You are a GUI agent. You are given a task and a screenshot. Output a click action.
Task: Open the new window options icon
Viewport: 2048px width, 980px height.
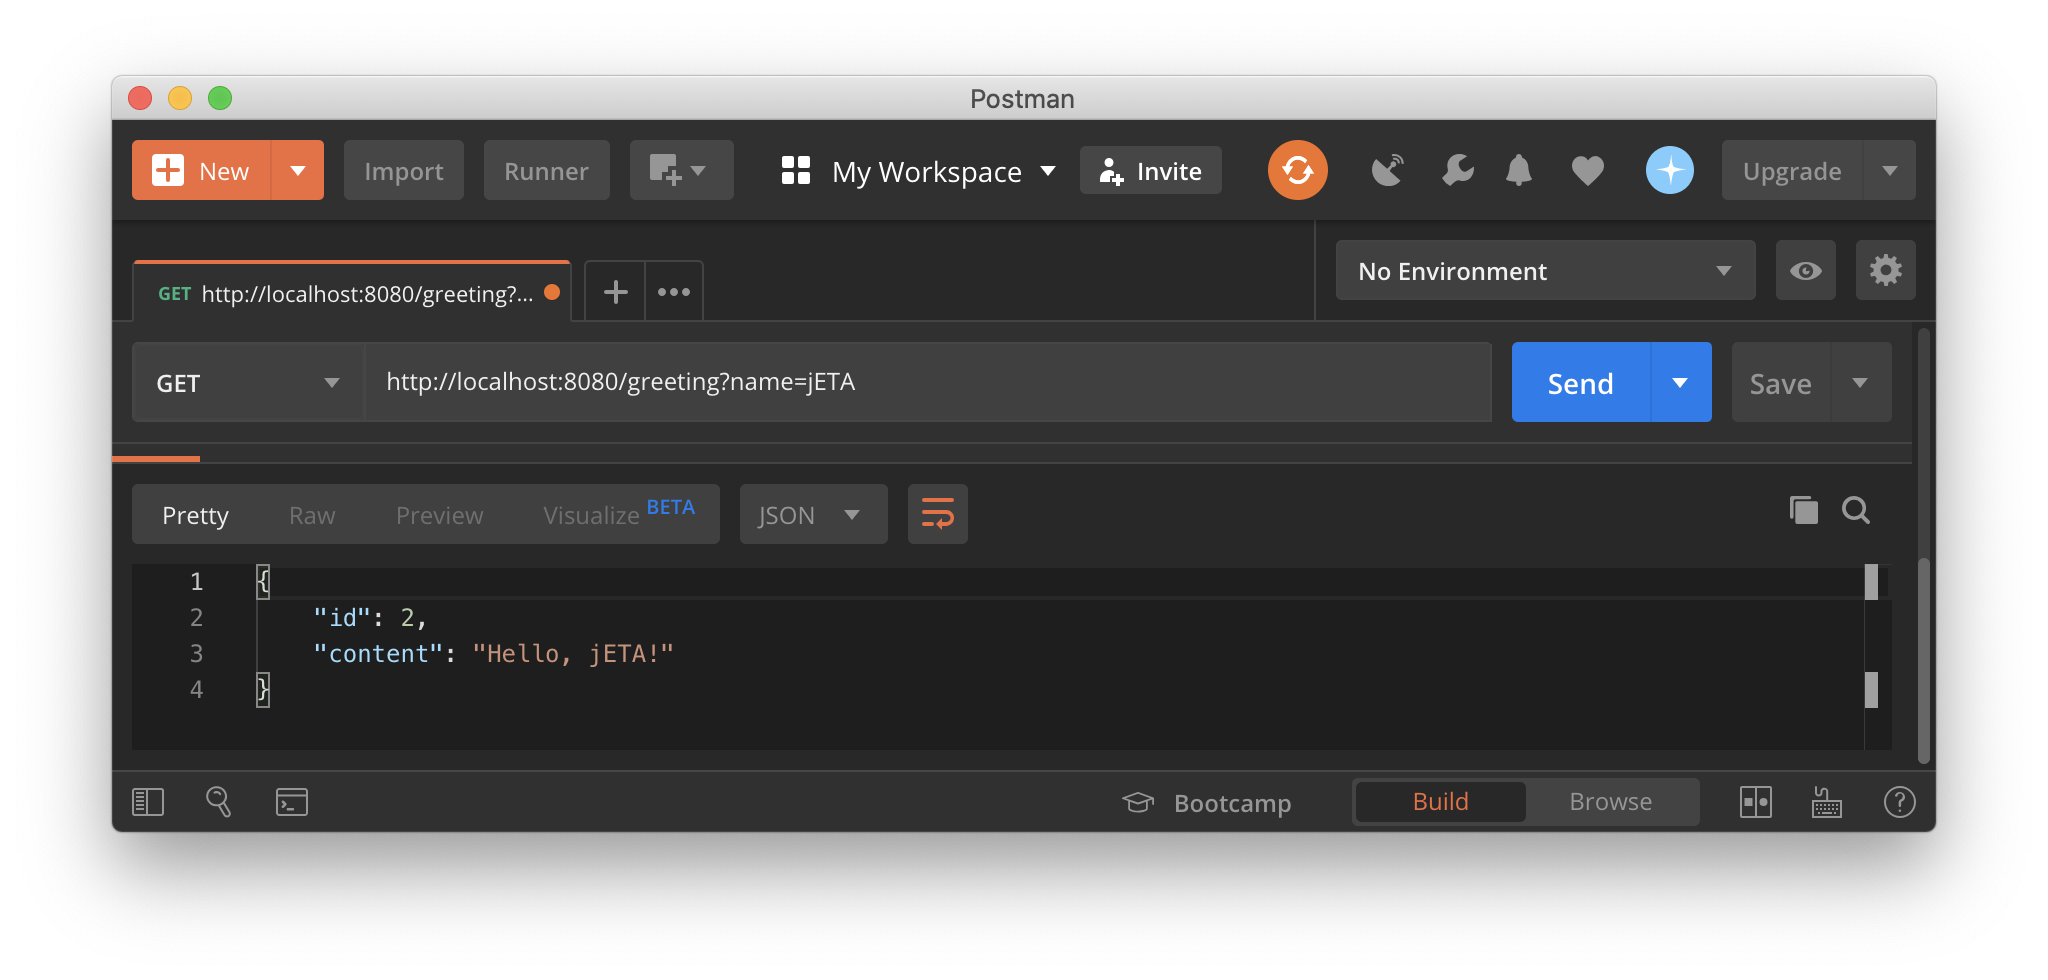681,171
